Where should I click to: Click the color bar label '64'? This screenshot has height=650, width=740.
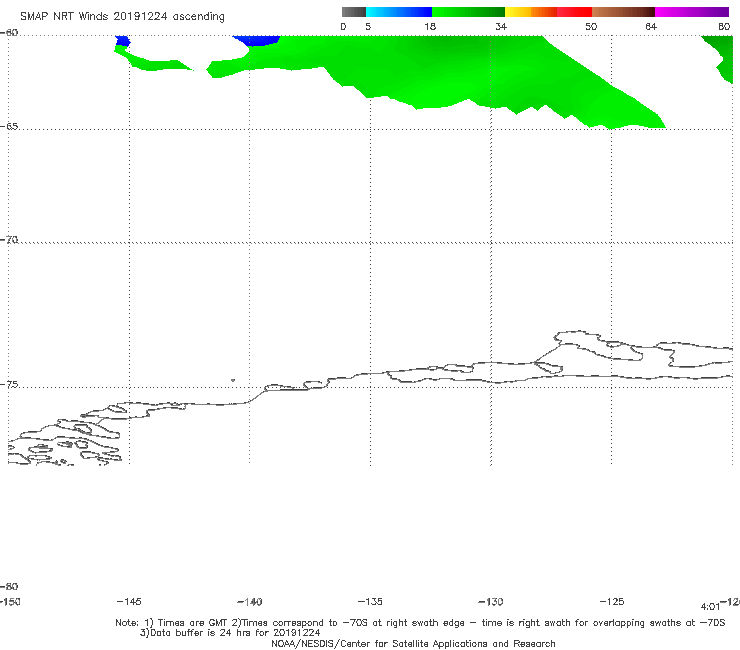pos(651,27)
